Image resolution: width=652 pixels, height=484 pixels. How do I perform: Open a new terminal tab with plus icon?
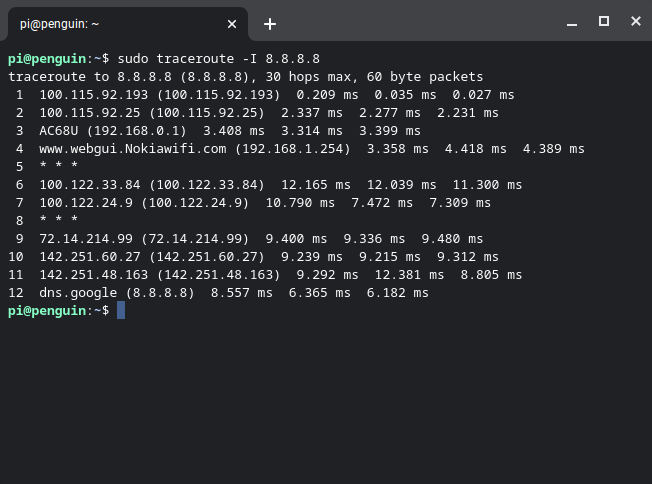click(x=270, y=24)
